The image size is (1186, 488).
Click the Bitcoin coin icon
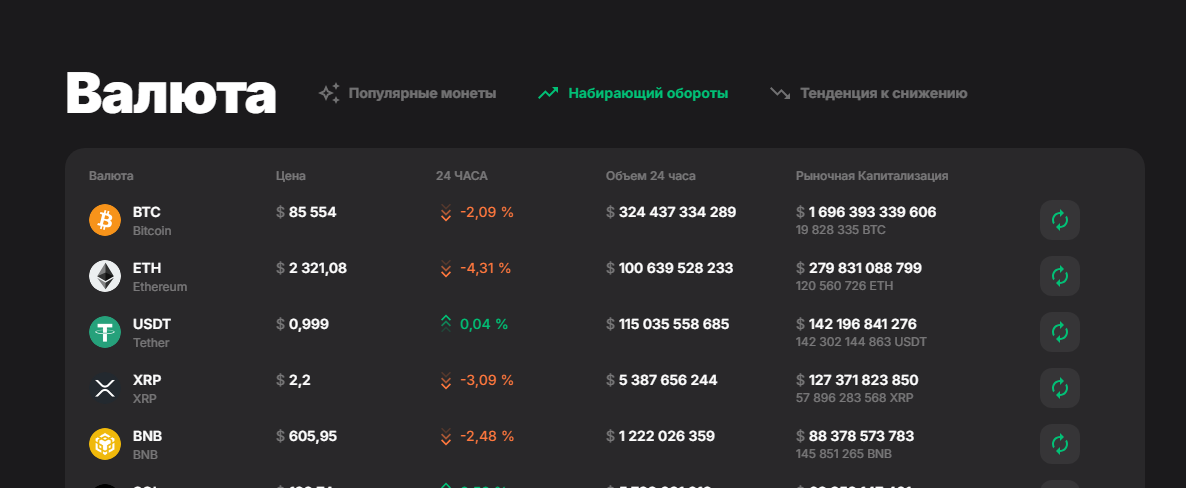(x=105, y=220)
